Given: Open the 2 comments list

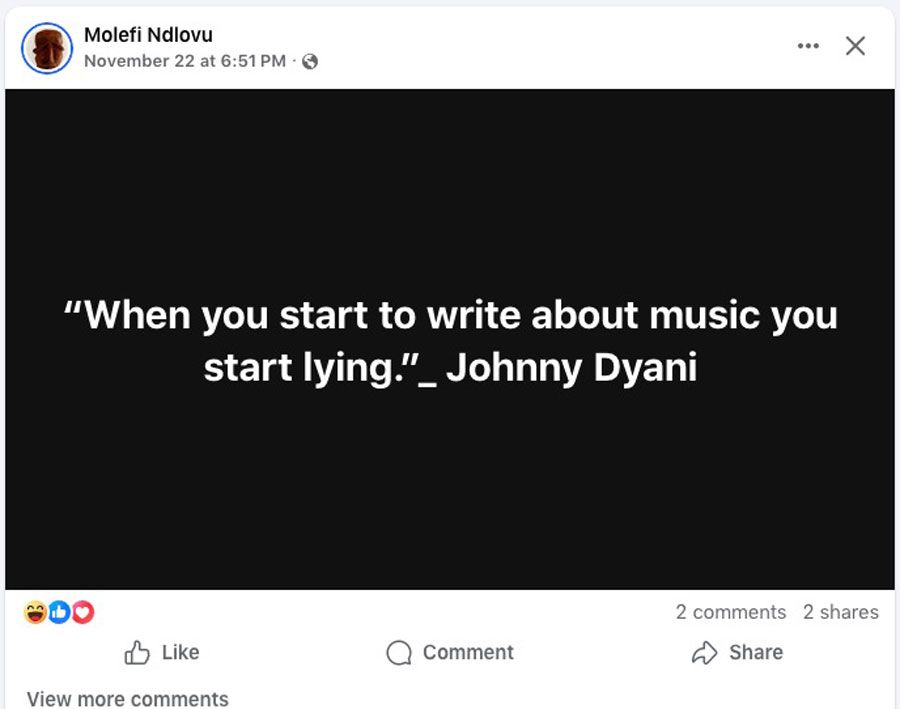Looking at the screenshot, I should 730,612.
